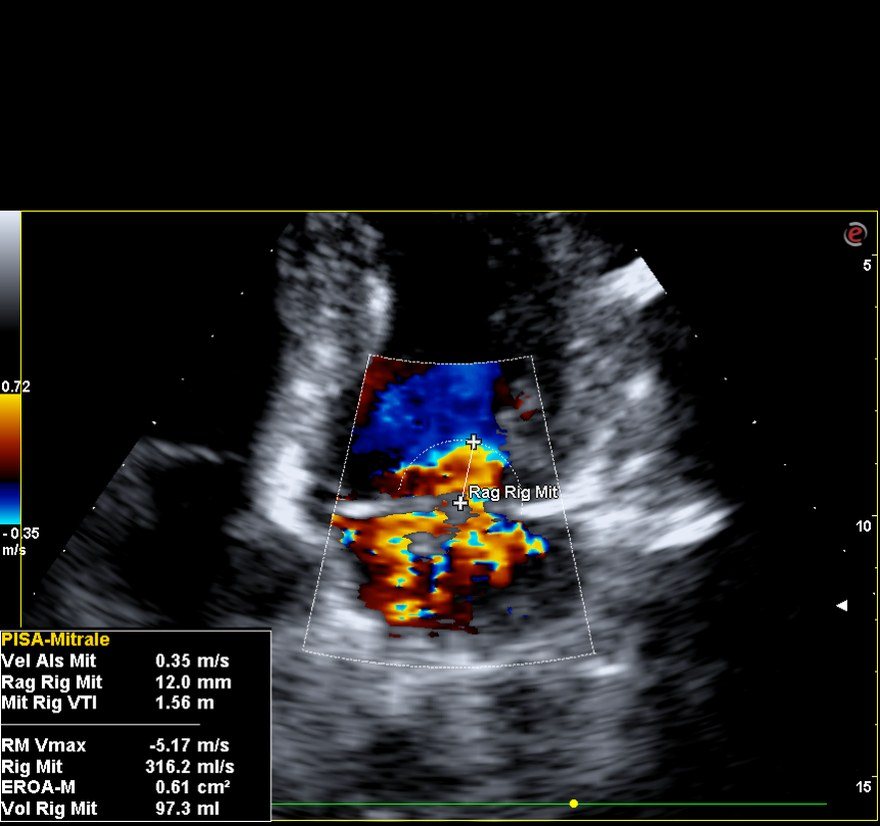
Task: Click the 'PISA-Mitrale' panel title
Action: coord(55,640)
